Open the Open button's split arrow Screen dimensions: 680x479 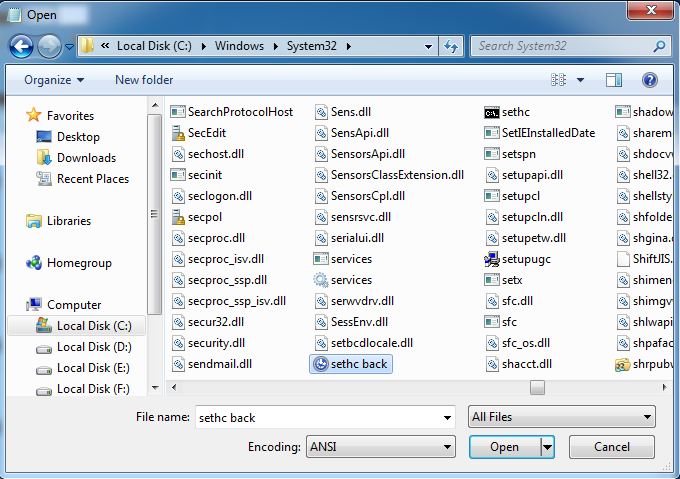click(548, 447)
